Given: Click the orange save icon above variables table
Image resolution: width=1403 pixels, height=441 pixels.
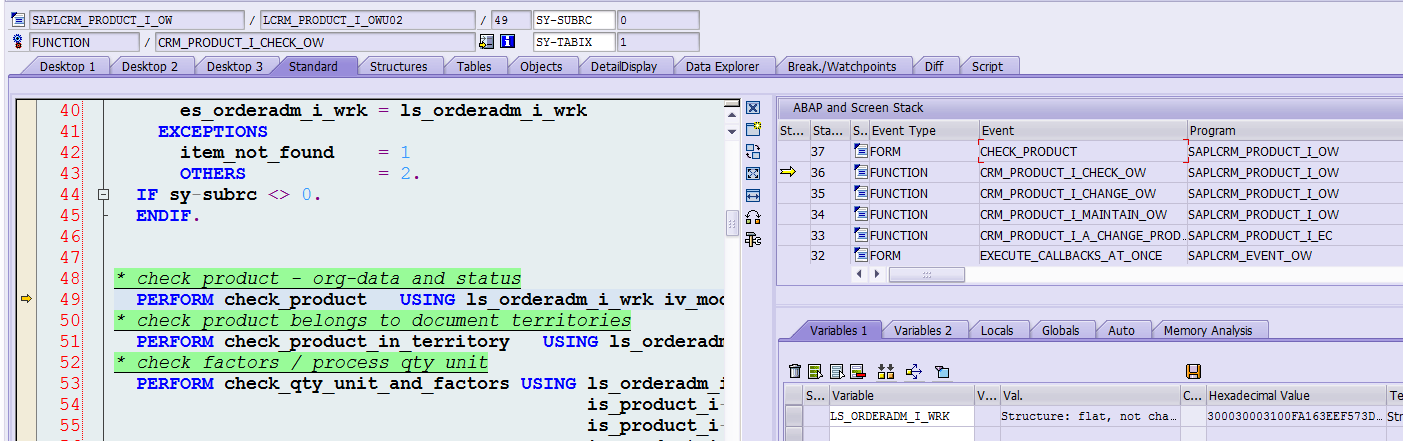Looking at the screenshot, I should pyautogui.click(x=1192, y=371).
